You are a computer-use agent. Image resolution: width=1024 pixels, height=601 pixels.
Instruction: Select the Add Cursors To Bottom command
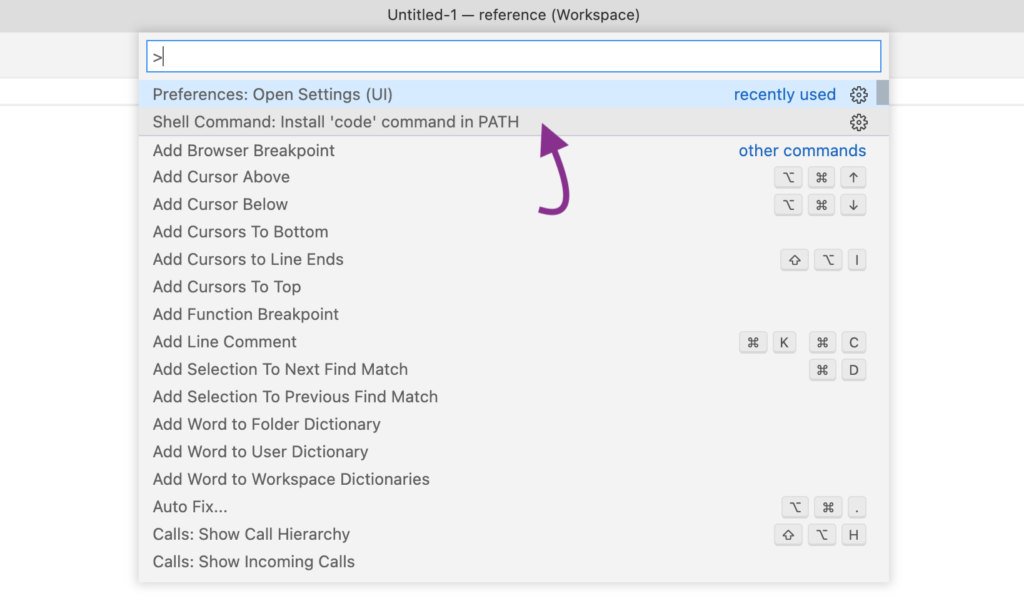pyautogui.click(x=240, y=231)
